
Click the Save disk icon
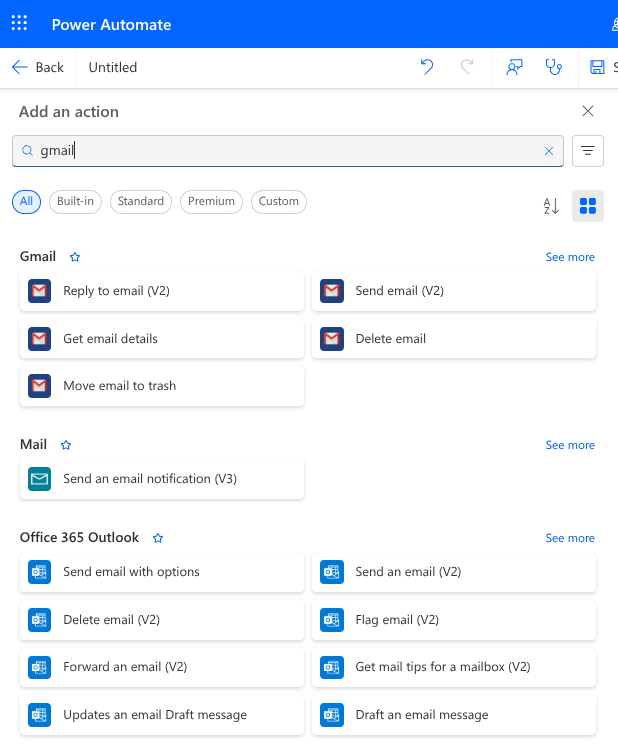[597, 67]
